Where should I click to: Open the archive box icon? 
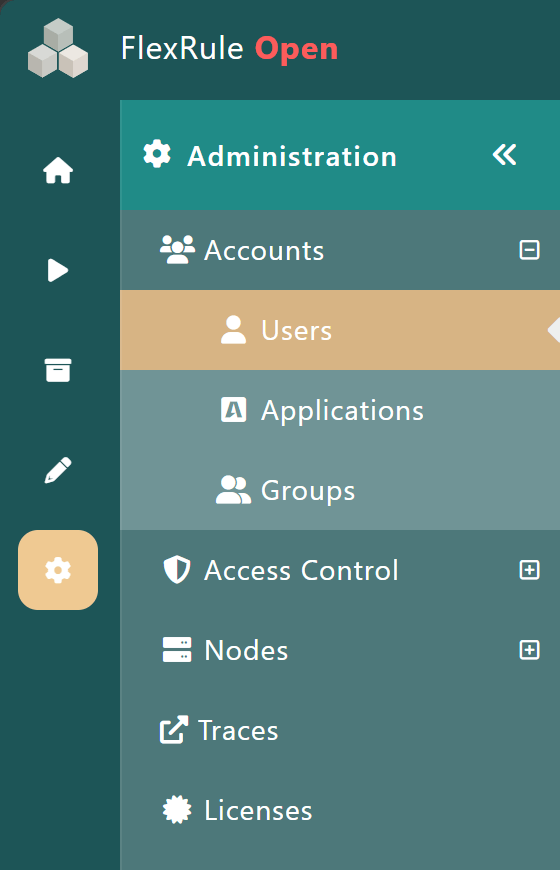(x=58, y=370)
